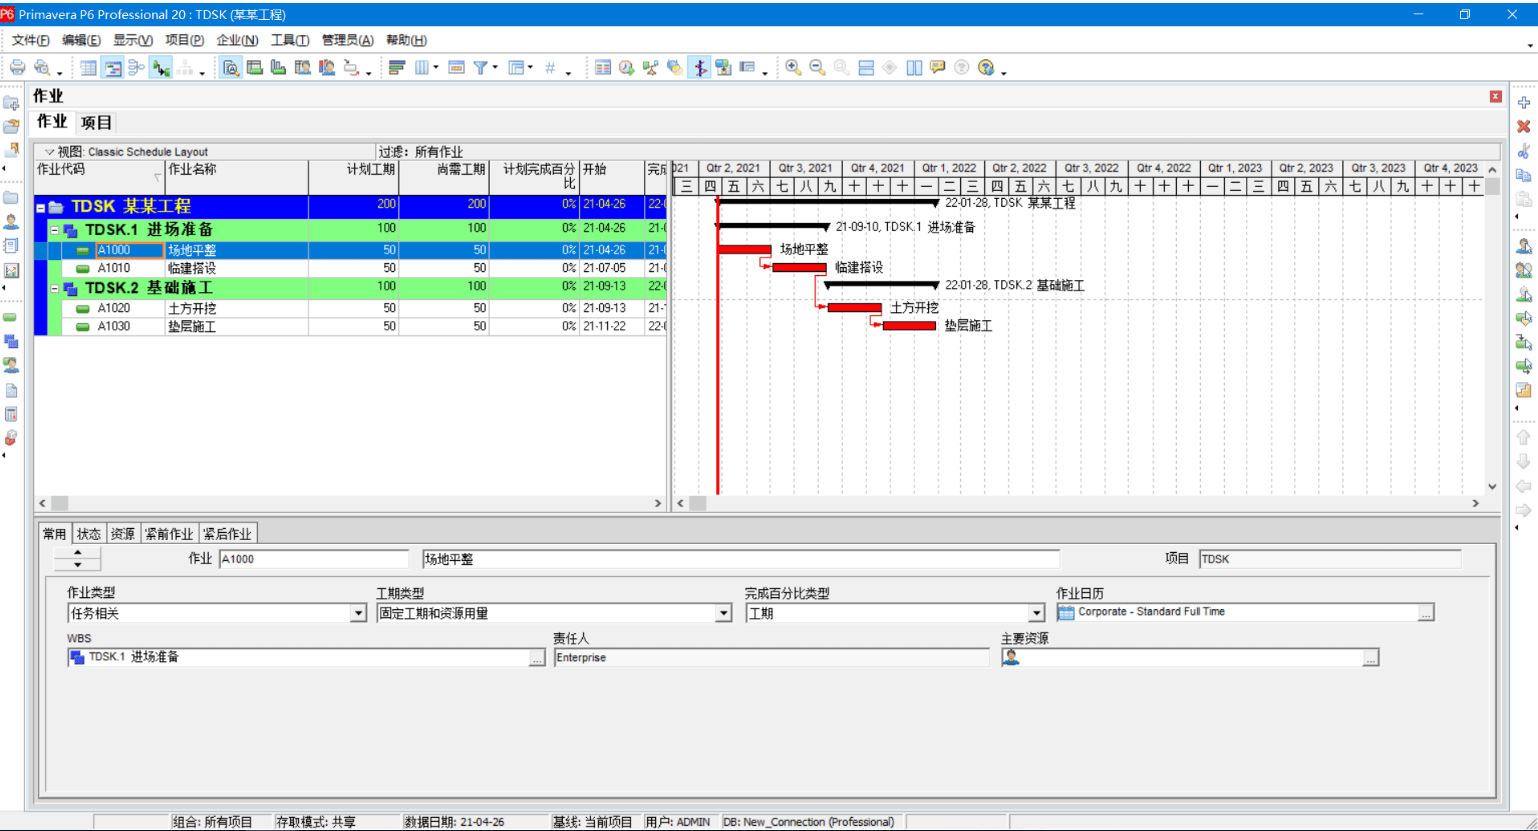
Task: Open the 紧后作业 tab
Action: pyautogui.click(x=228, y=534)
